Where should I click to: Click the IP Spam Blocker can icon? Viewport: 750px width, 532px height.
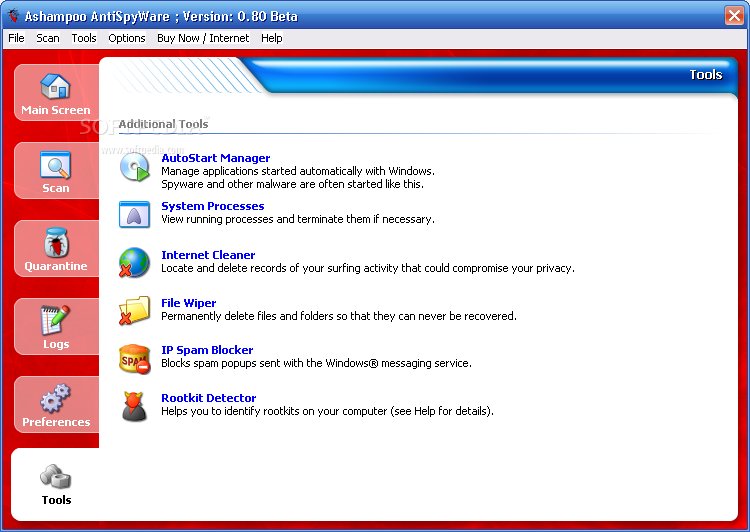[x=134, y=359]
